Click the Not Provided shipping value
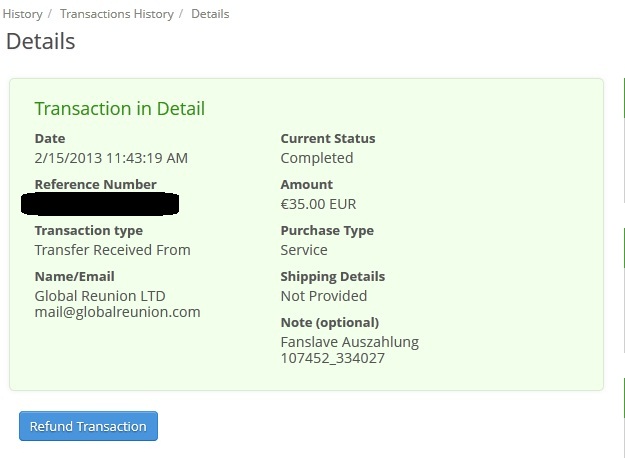Viewport: 625px width, 458px height. (x=323, y=296)
